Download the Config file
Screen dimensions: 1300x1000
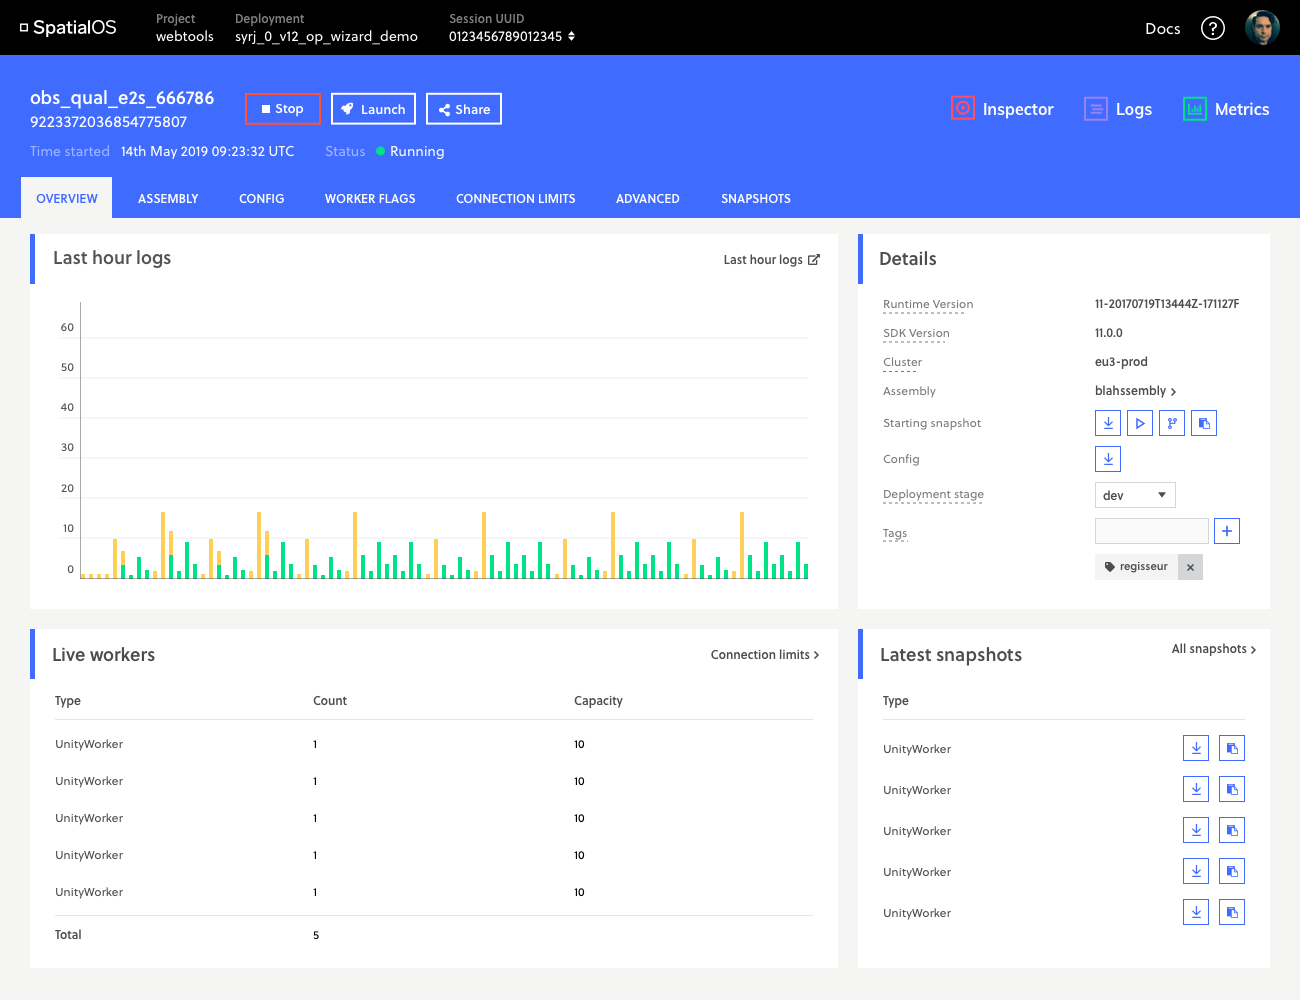point(1108,459)
